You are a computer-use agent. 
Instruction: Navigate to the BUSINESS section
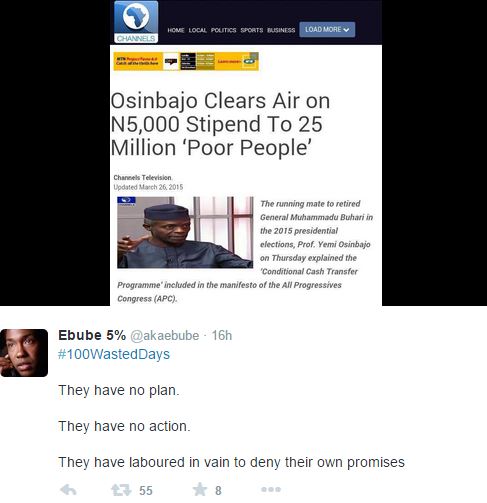281,30
